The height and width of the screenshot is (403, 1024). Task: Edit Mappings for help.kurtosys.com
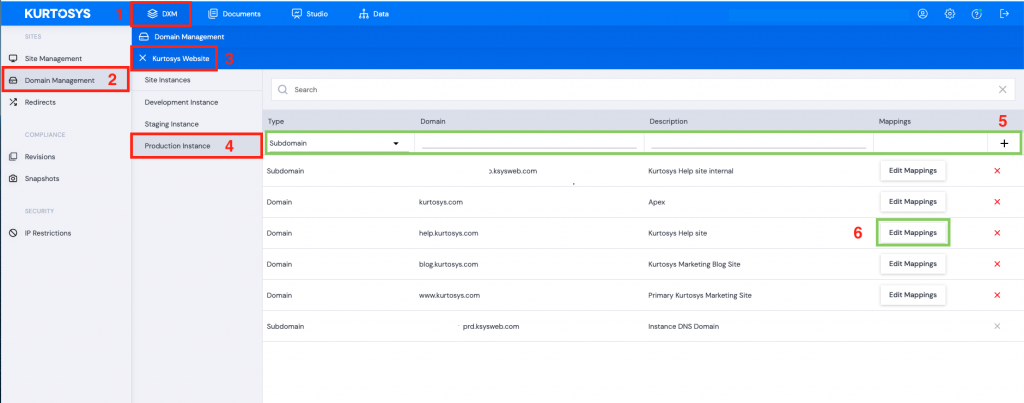click(x=913, y=233)
